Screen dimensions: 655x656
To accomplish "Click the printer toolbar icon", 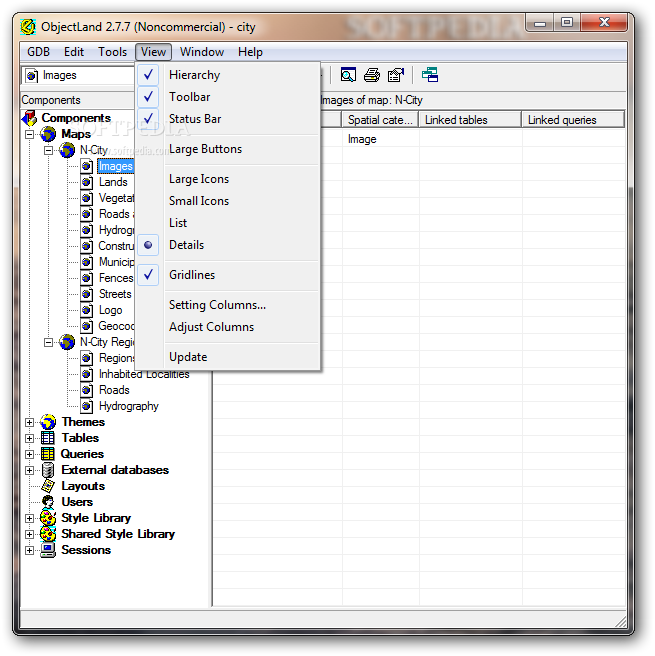I will (x=371, y=75).
